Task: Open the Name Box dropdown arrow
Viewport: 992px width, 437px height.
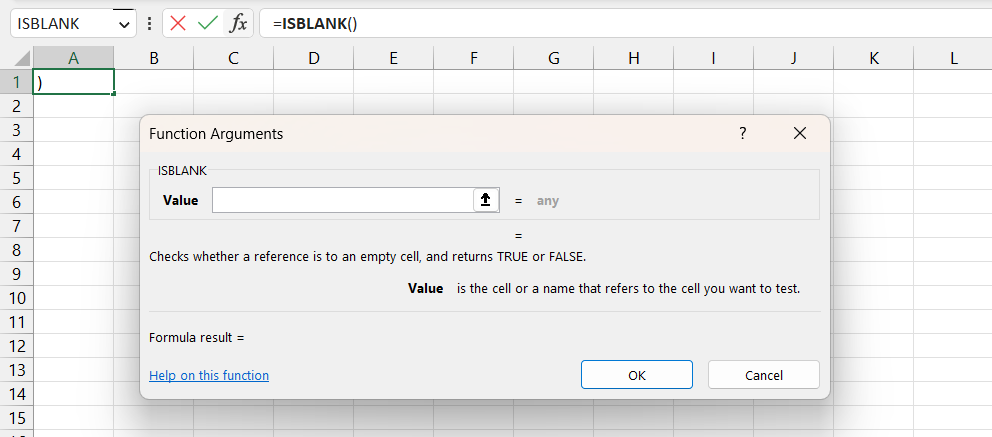Action: 124,23
